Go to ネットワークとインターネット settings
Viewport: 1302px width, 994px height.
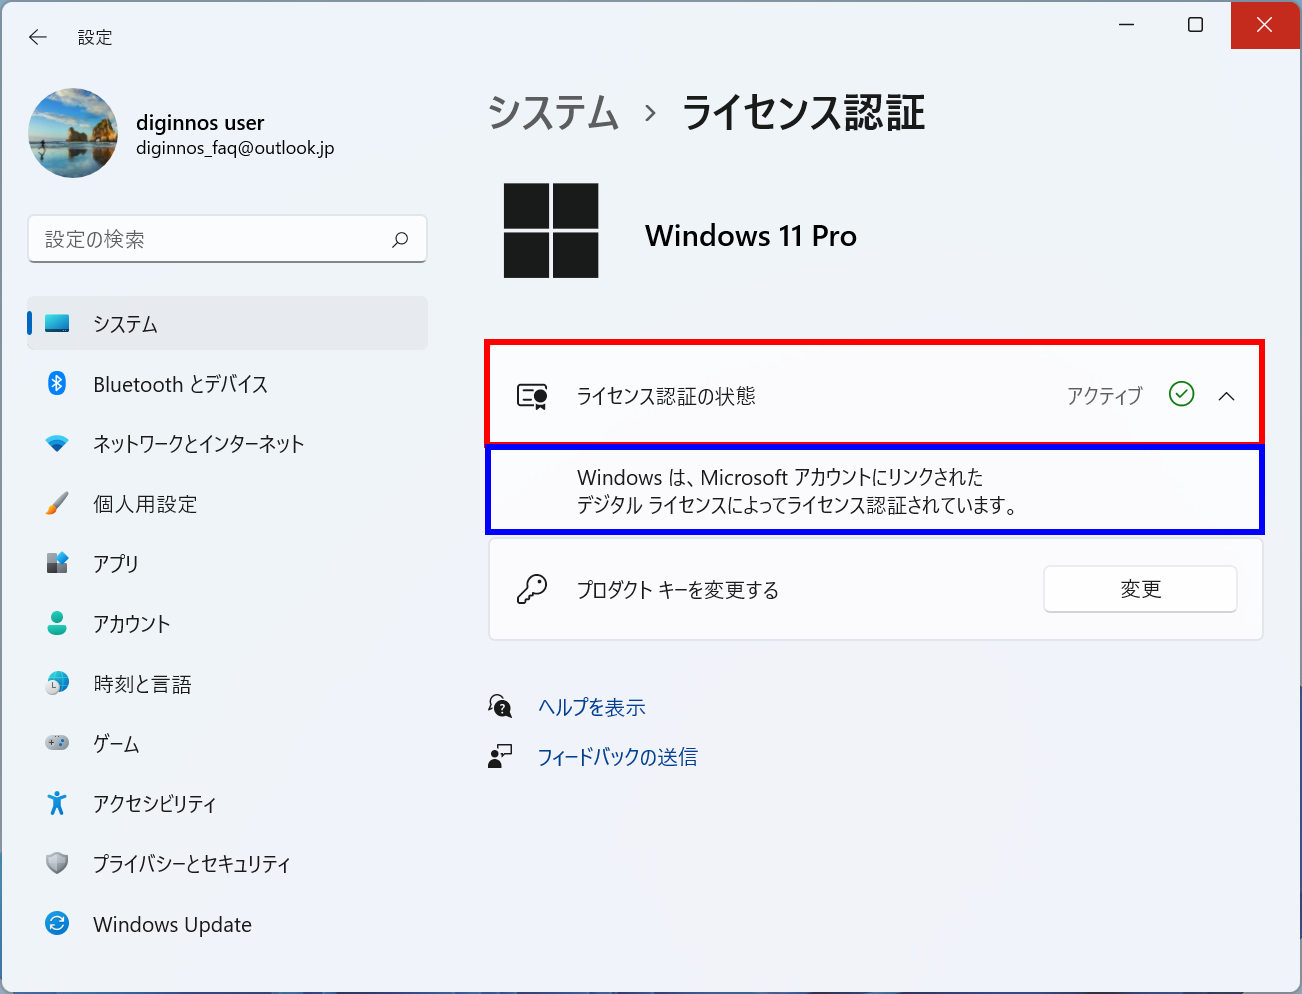click(x=228, y=443)
